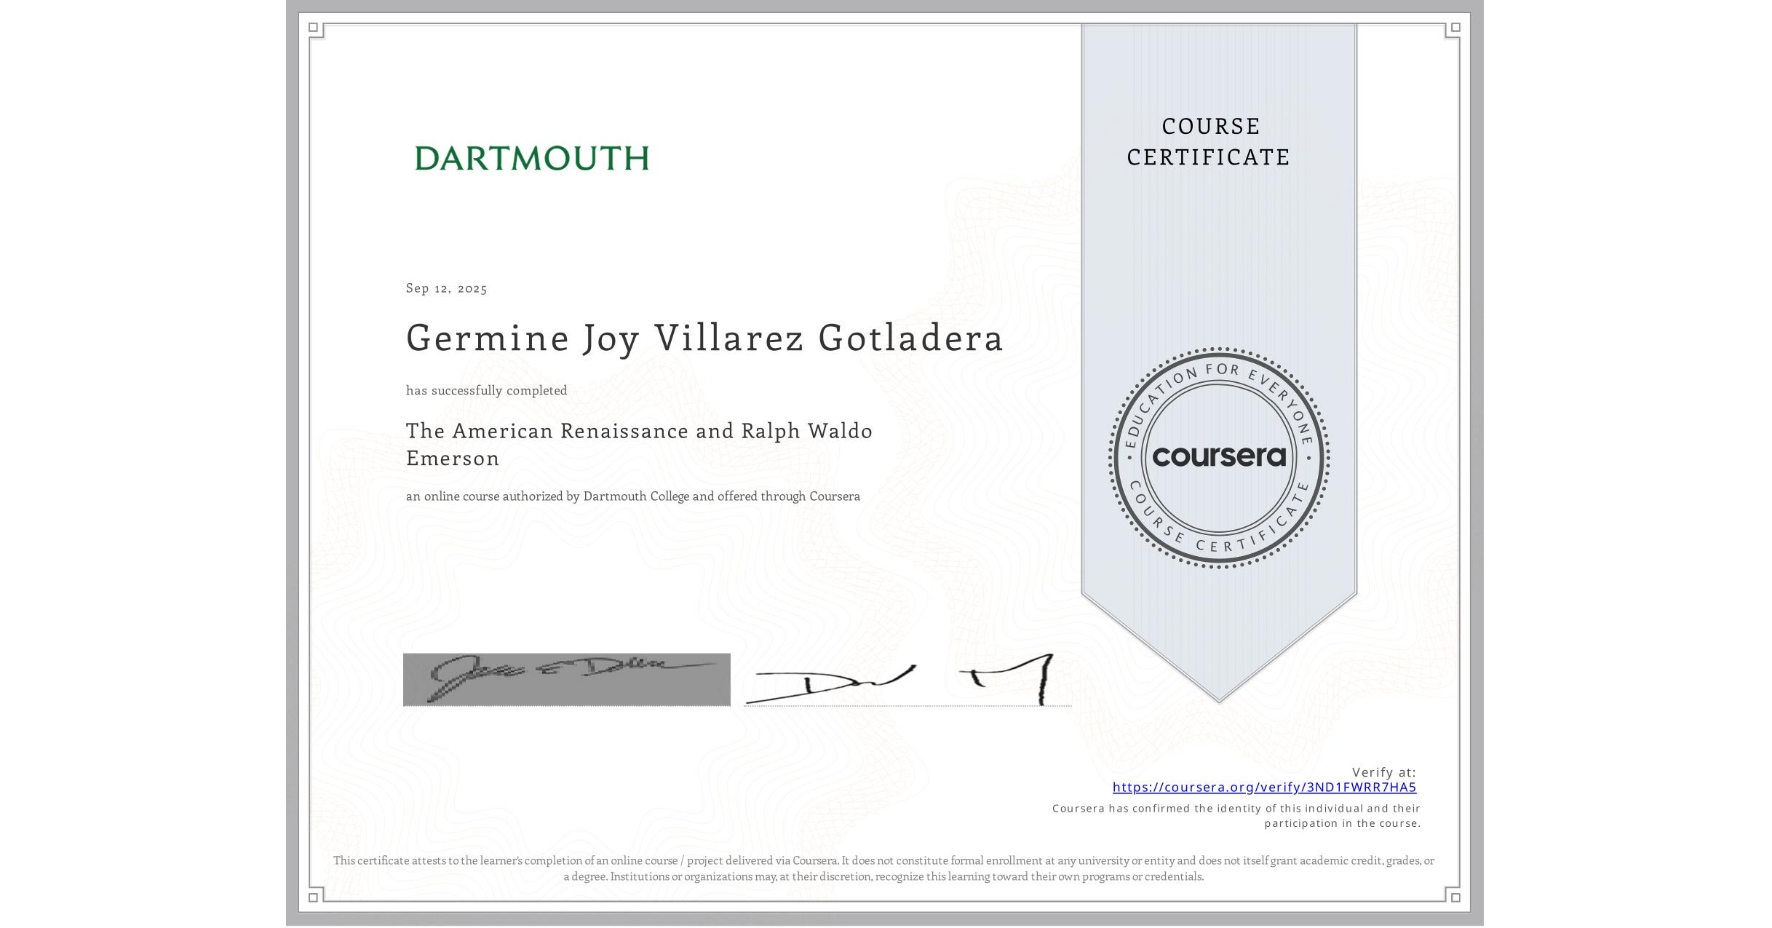This screenshot has width=1772, height=928.
Task: Click the date Sep 12, 2025
Action: (446, 288)
